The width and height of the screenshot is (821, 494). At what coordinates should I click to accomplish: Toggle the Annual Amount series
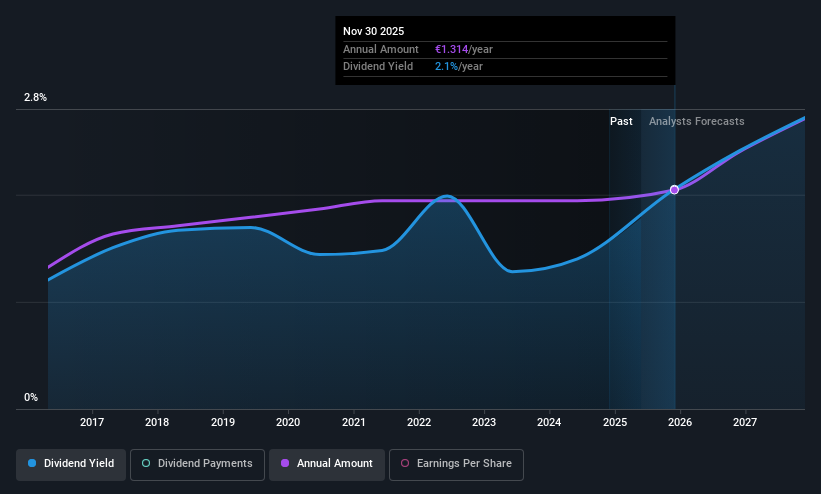pos(327,464)
